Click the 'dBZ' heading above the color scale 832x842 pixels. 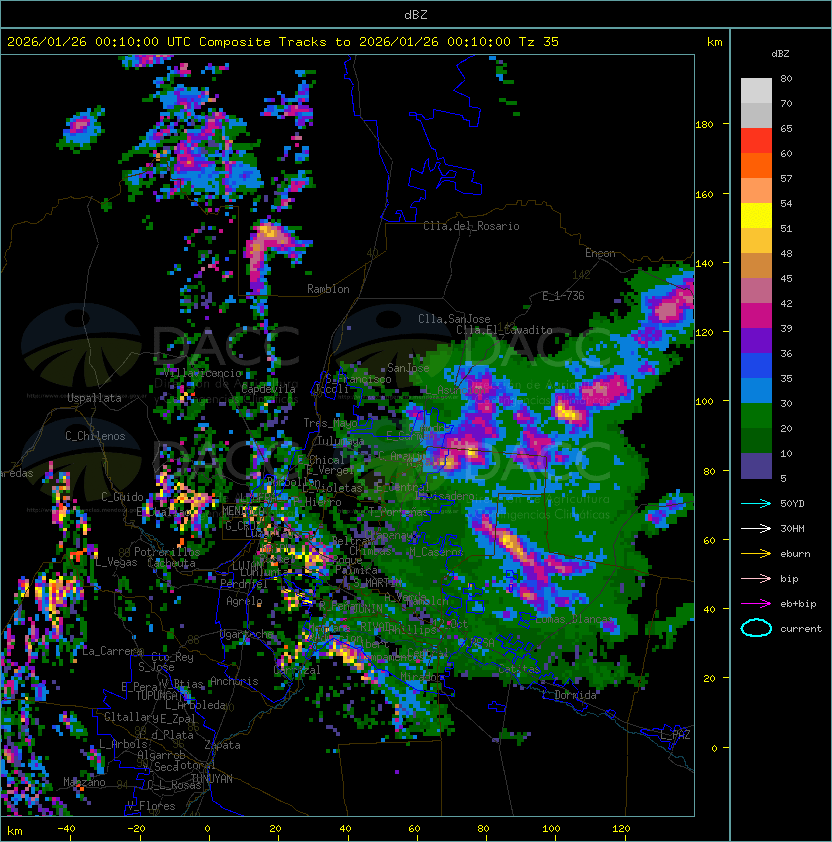(780, 54)
